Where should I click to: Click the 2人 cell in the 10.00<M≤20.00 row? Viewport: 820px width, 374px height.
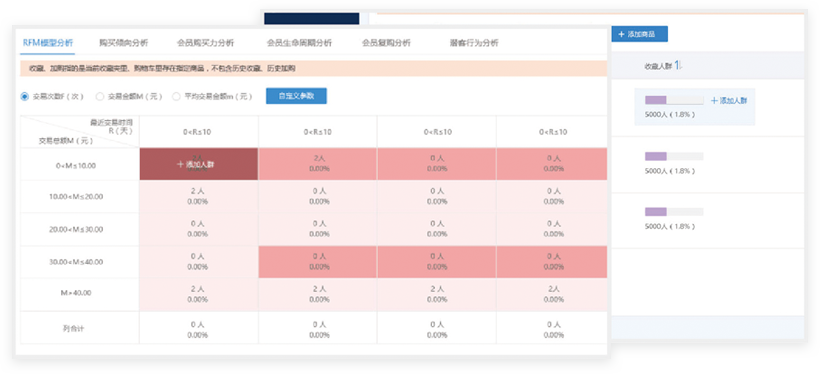coord(199,196)
